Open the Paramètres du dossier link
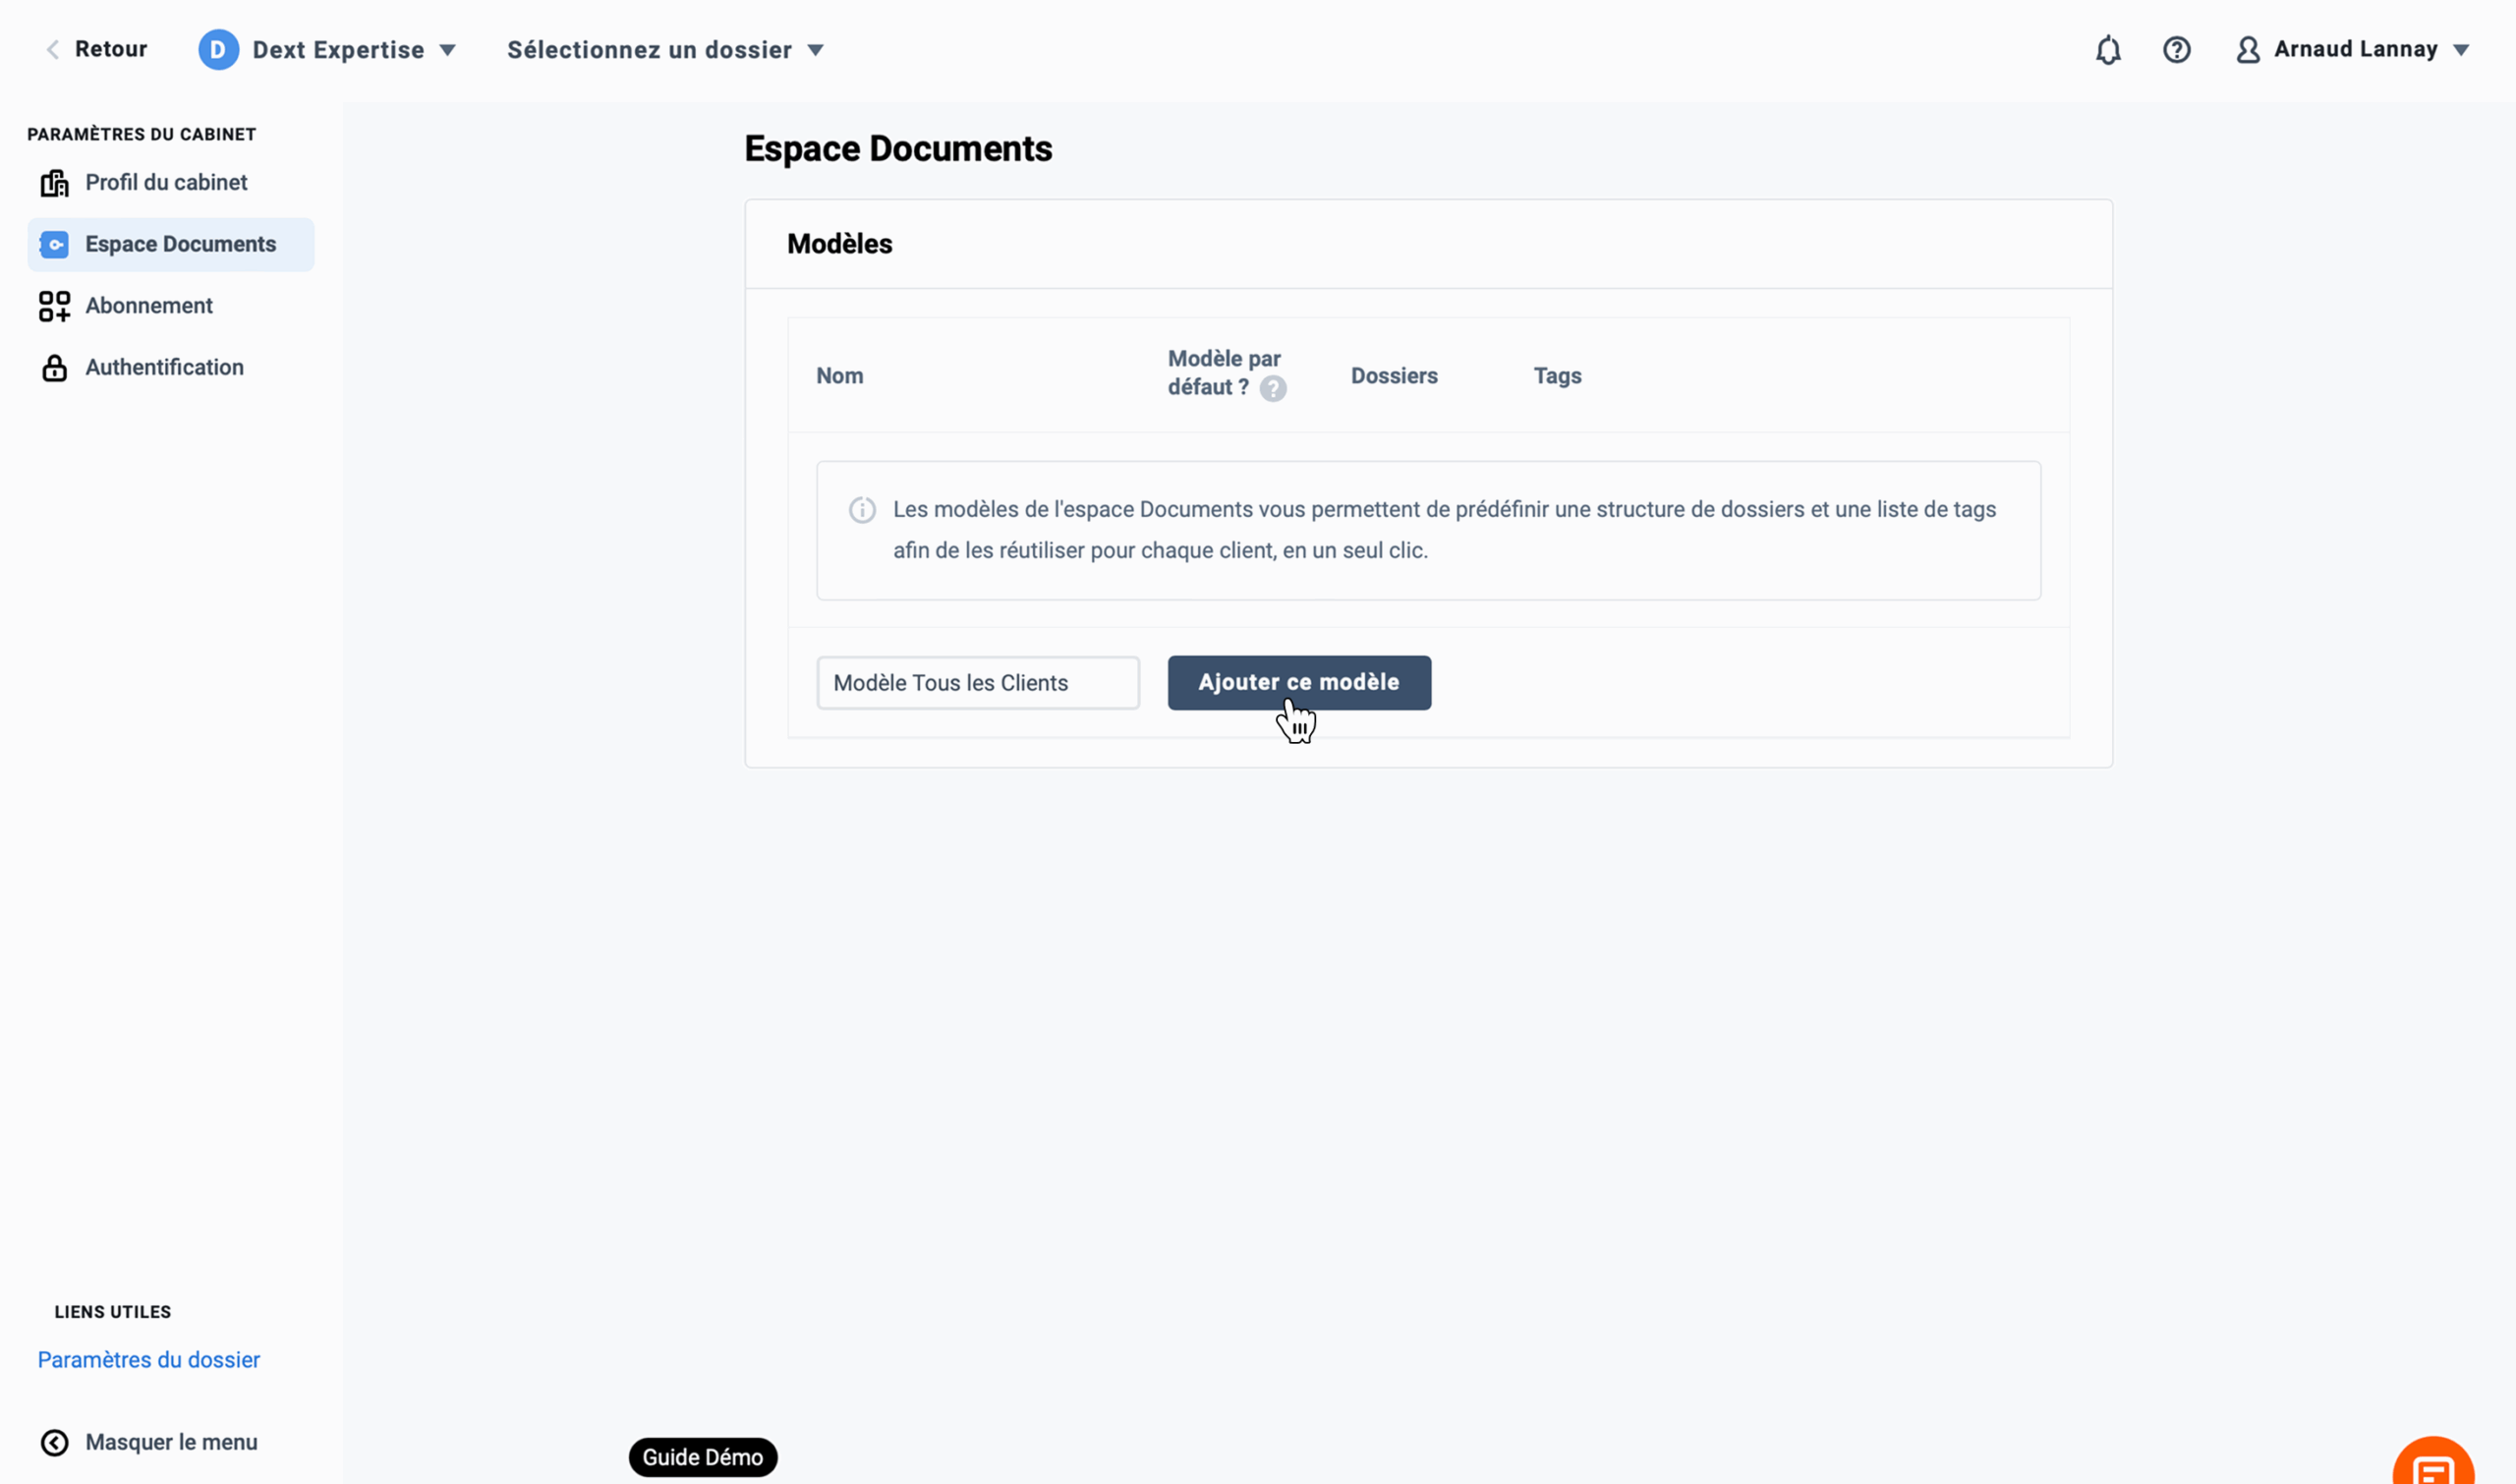This screenshot has width=2516, height=1484. tap(149, 1360)
